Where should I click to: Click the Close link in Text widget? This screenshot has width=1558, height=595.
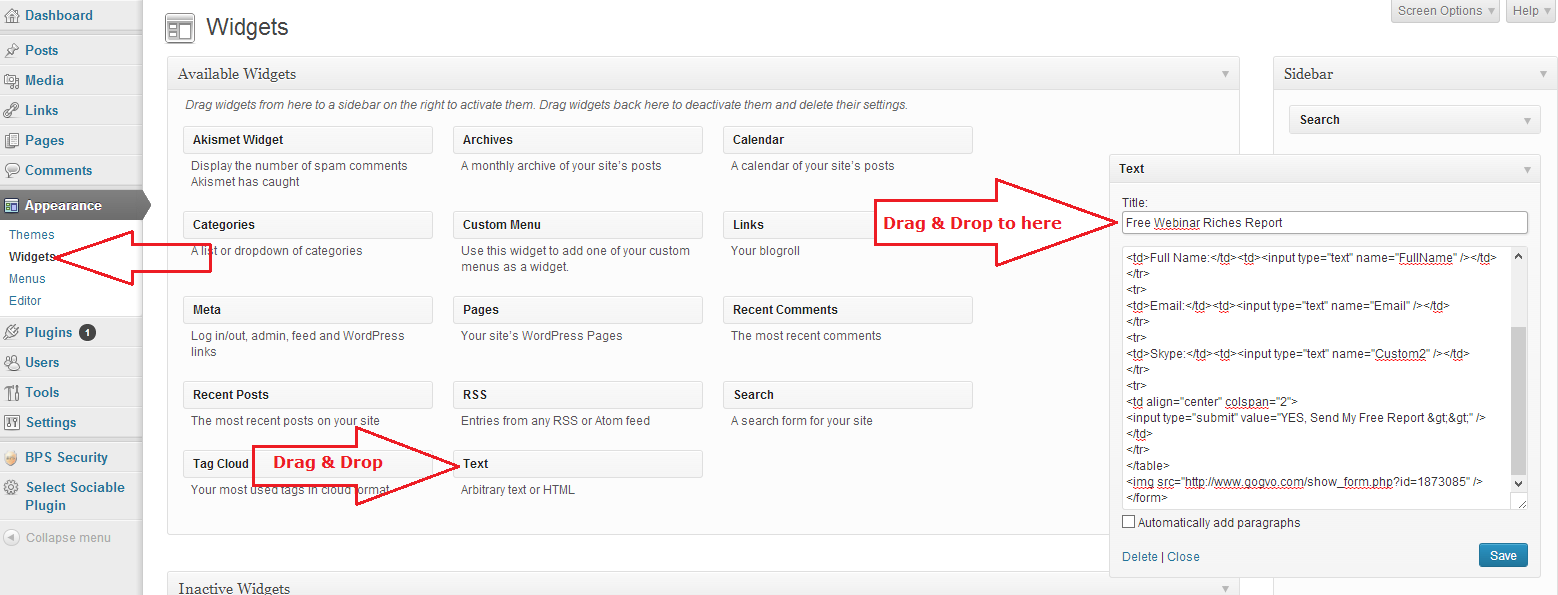[x=1183, y=557]
